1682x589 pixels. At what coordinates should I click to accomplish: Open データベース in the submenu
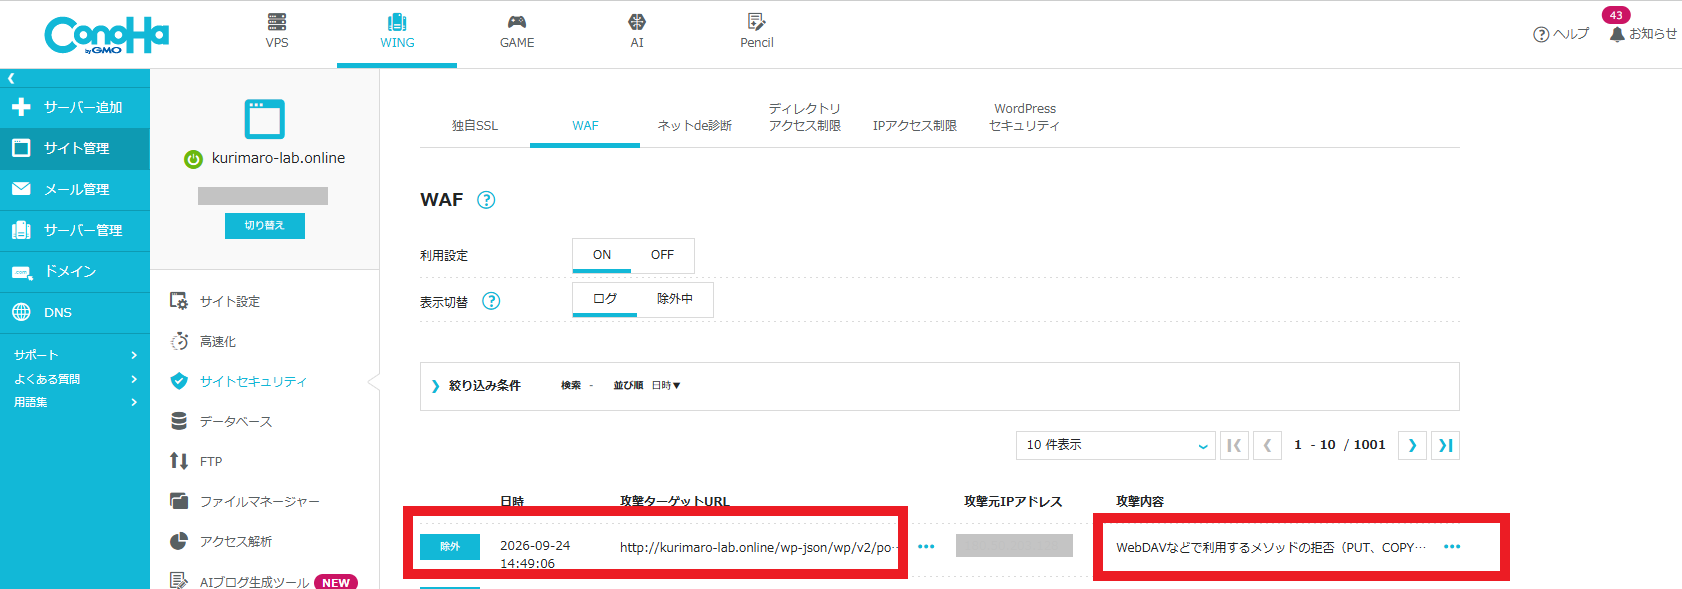point(235,421)
